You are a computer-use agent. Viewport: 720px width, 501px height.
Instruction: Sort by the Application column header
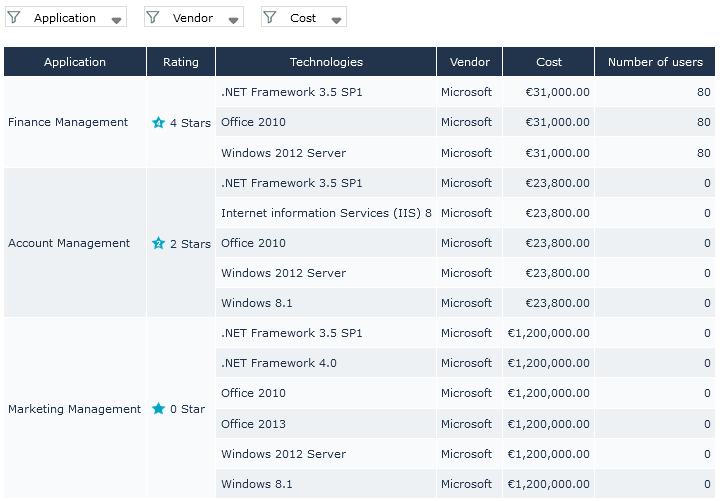pos(75,62)
